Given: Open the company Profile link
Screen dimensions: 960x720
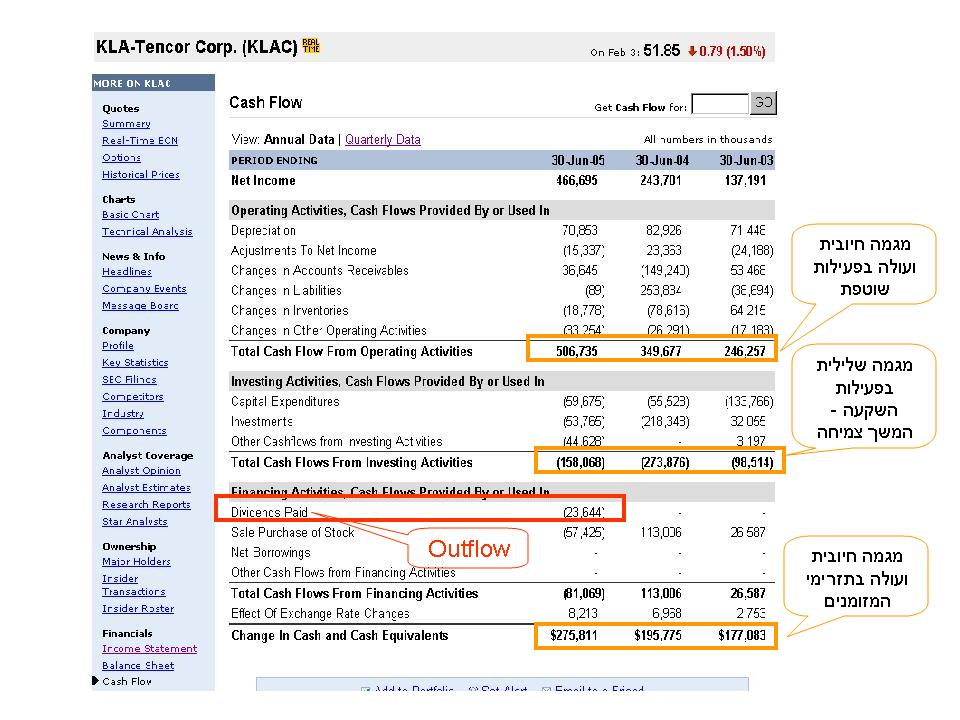Looking at the screenshot, I should click(x=118, y=346).
